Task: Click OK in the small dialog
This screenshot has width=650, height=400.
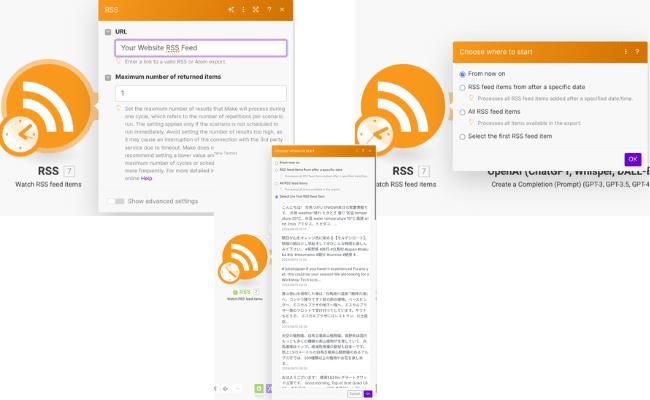Action: click(x=368, y=394)
